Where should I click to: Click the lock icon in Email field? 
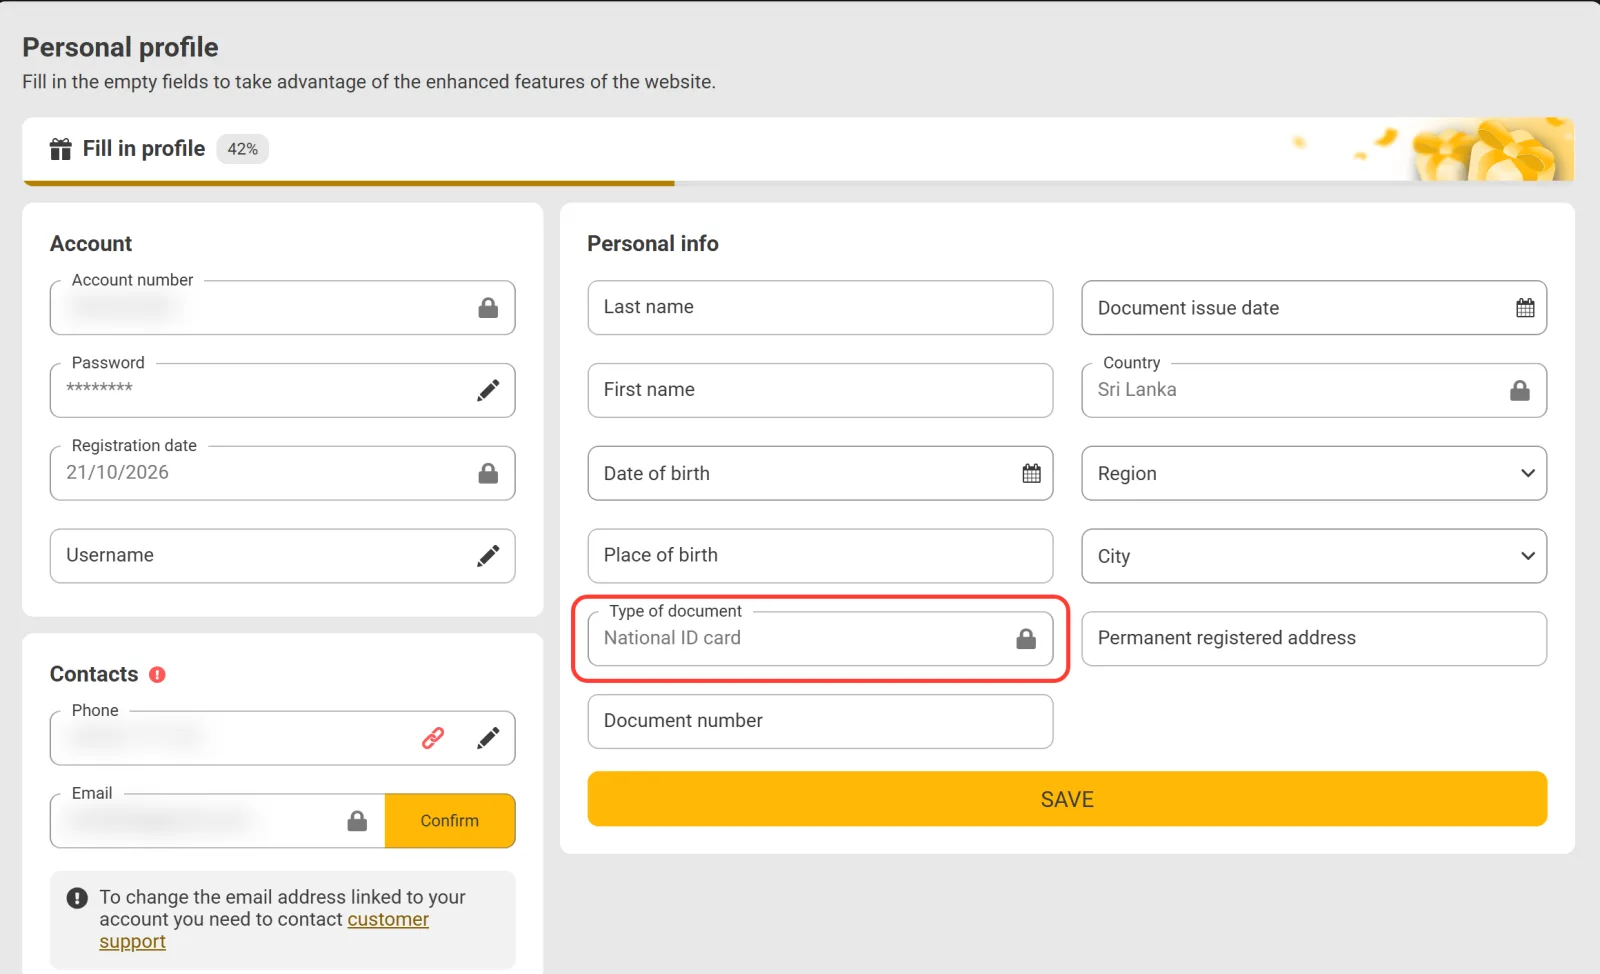pos(357,821)
